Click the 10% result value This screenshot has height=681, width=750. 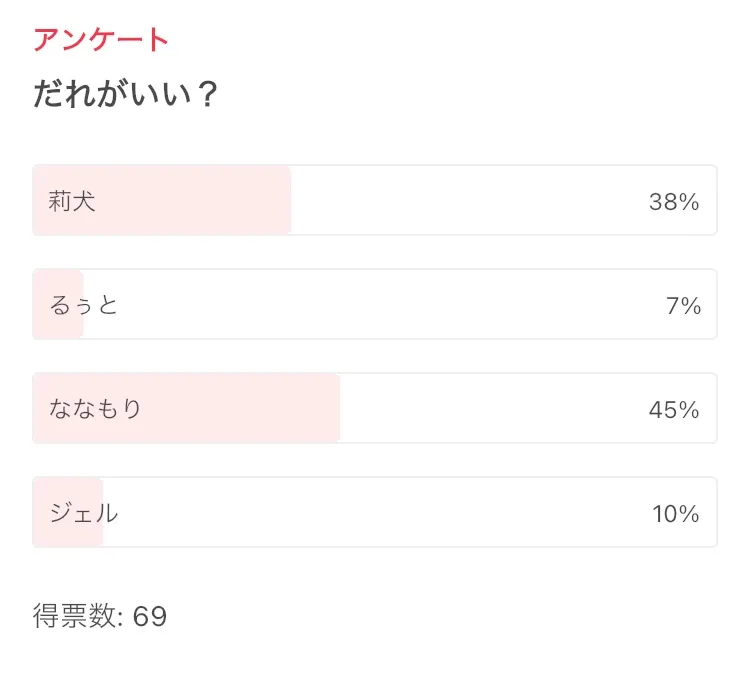pos(675,514)
